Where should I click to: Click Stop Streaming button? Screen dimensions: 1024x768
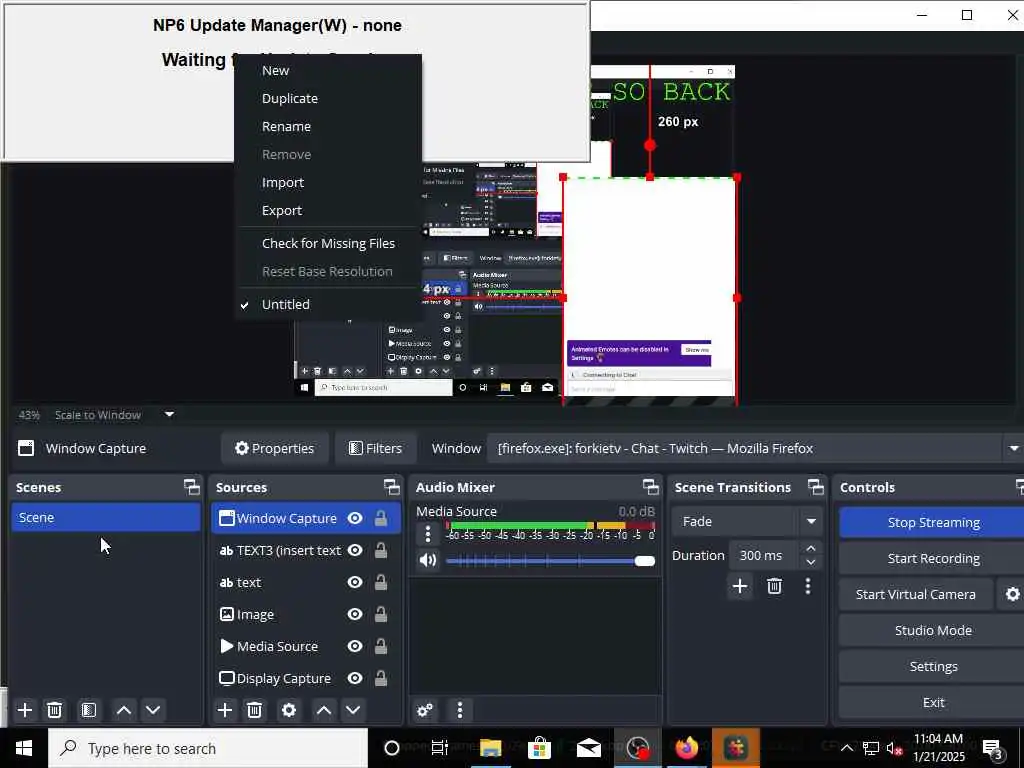pyautogui.click(x=933, y=522)
